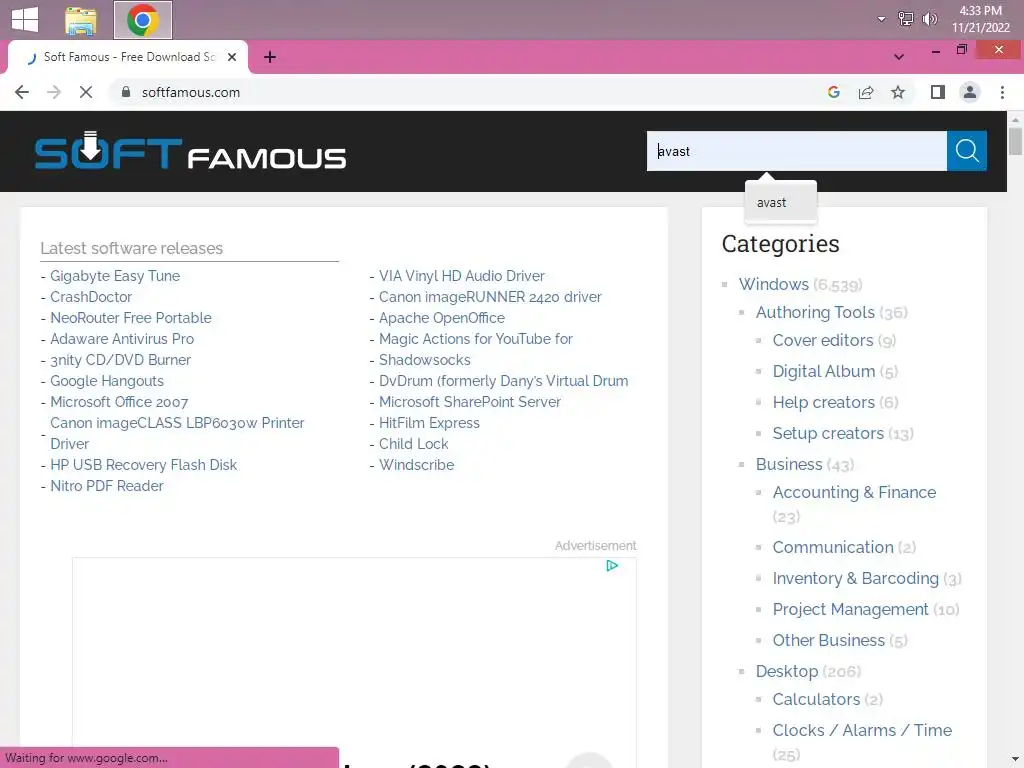Bookmark this tab with the star
This screenshot has height=768, width=1024.
[898, 92]
